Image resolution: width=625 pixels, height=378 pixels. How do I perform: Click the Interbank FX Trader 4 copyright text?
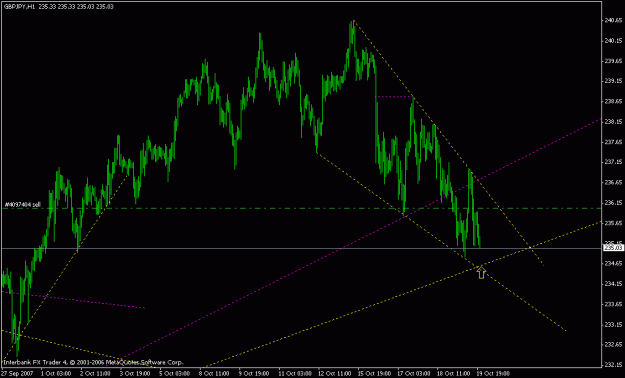93,362
